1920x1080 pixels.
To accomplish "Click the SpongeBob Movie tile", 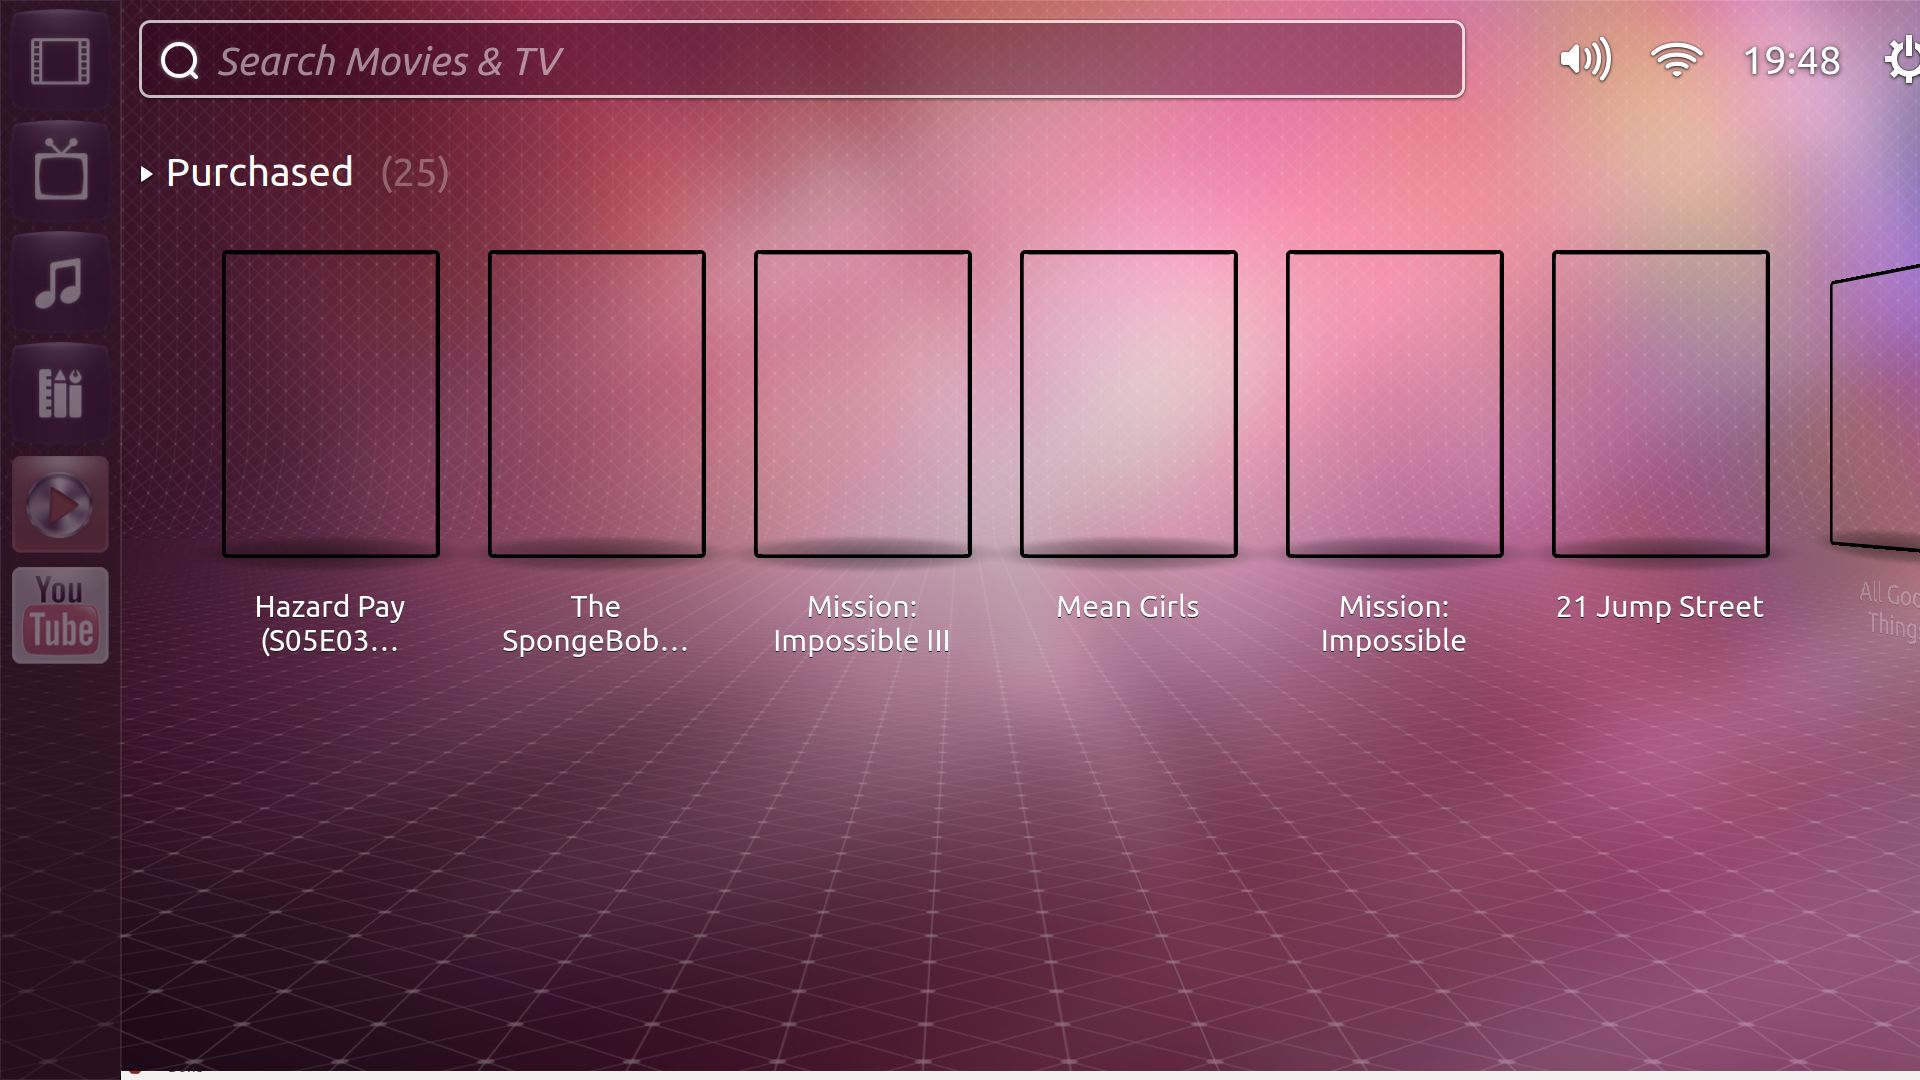I will click(x=596, y=402).
